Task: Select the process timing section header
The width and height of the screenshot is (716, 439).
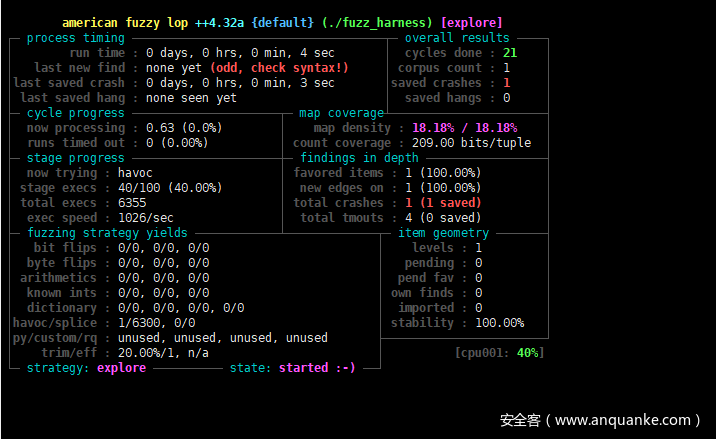Action: pos(71,38)
